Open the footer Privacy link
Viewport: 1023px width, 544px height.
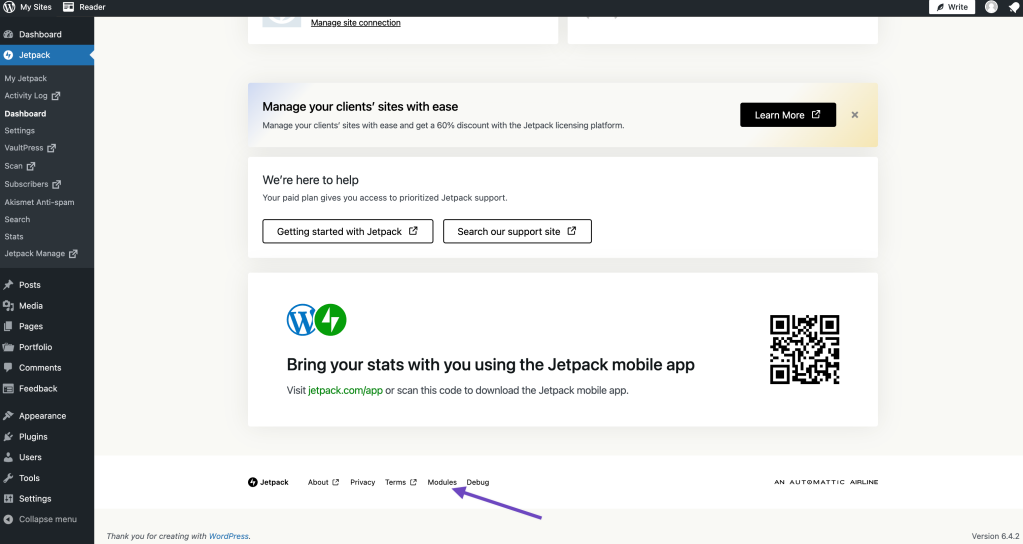click(363, 483)
